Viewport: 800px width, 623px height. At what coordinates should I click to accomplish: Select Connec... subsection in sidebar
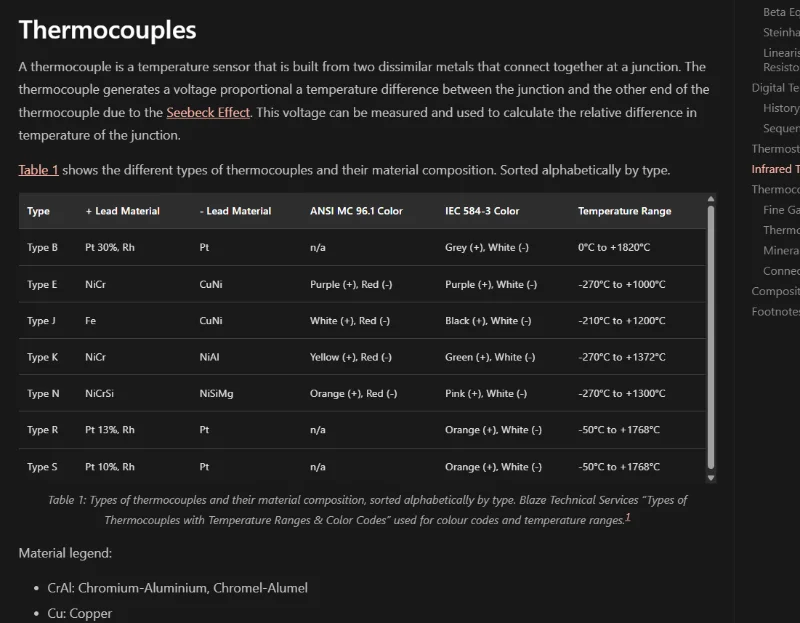(x=781, y=271)
